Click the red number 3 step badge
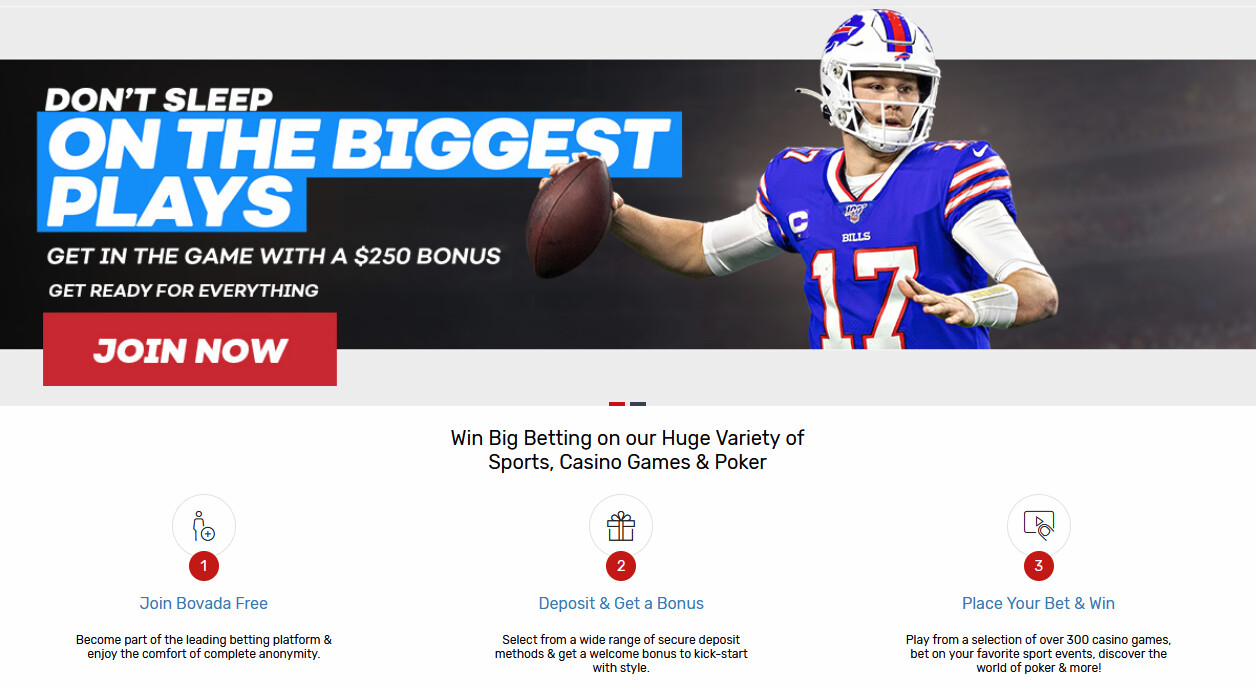This screenshot has width=1256, height=686. (1039, 566)
